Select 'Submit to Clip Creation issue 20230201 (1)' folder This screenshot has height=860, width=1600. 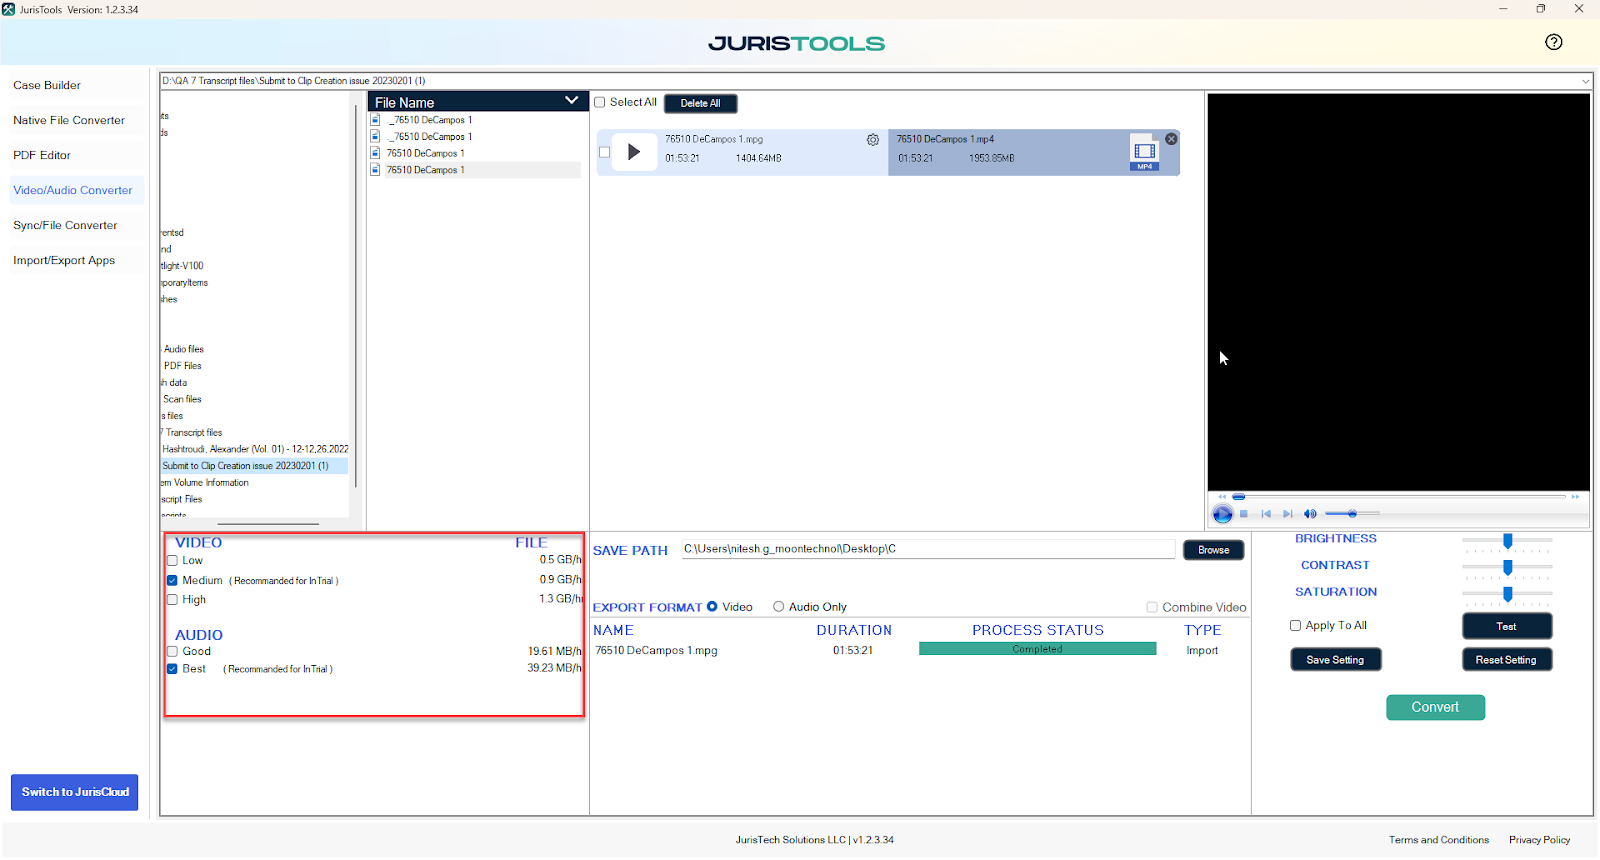[254, 466]
